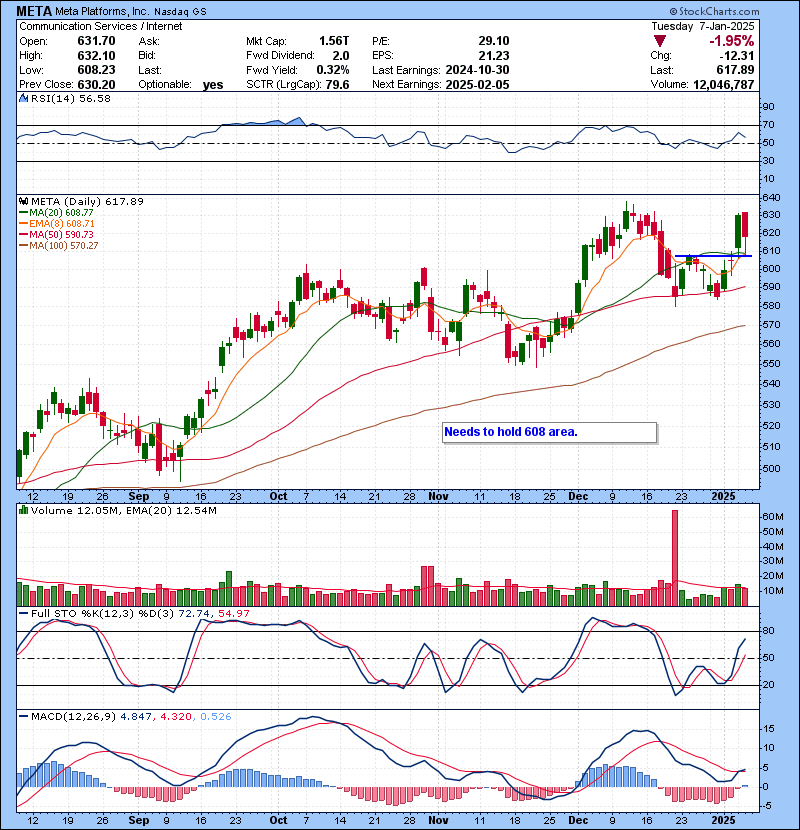Click the red down-triangle change indicator
The width and height of the screenshot is (800, 830).
point(659,41)
